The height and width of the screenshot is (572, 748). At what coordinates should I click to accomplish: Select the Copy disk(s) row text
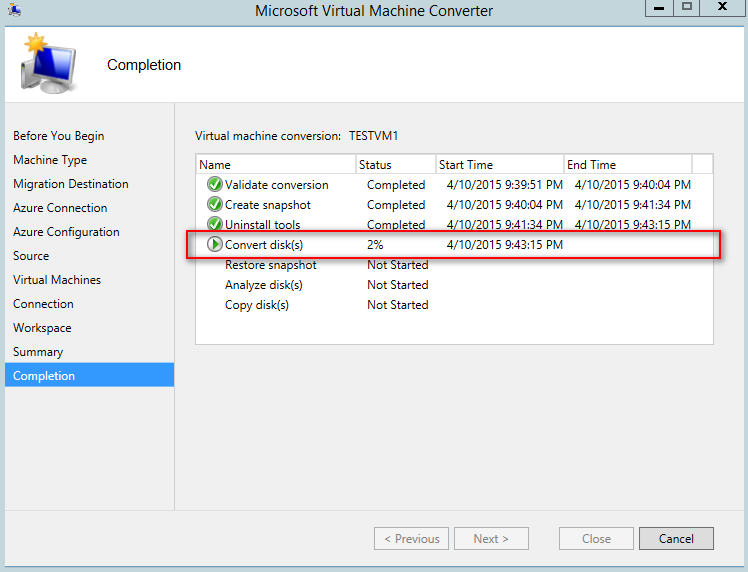point(257,305)
